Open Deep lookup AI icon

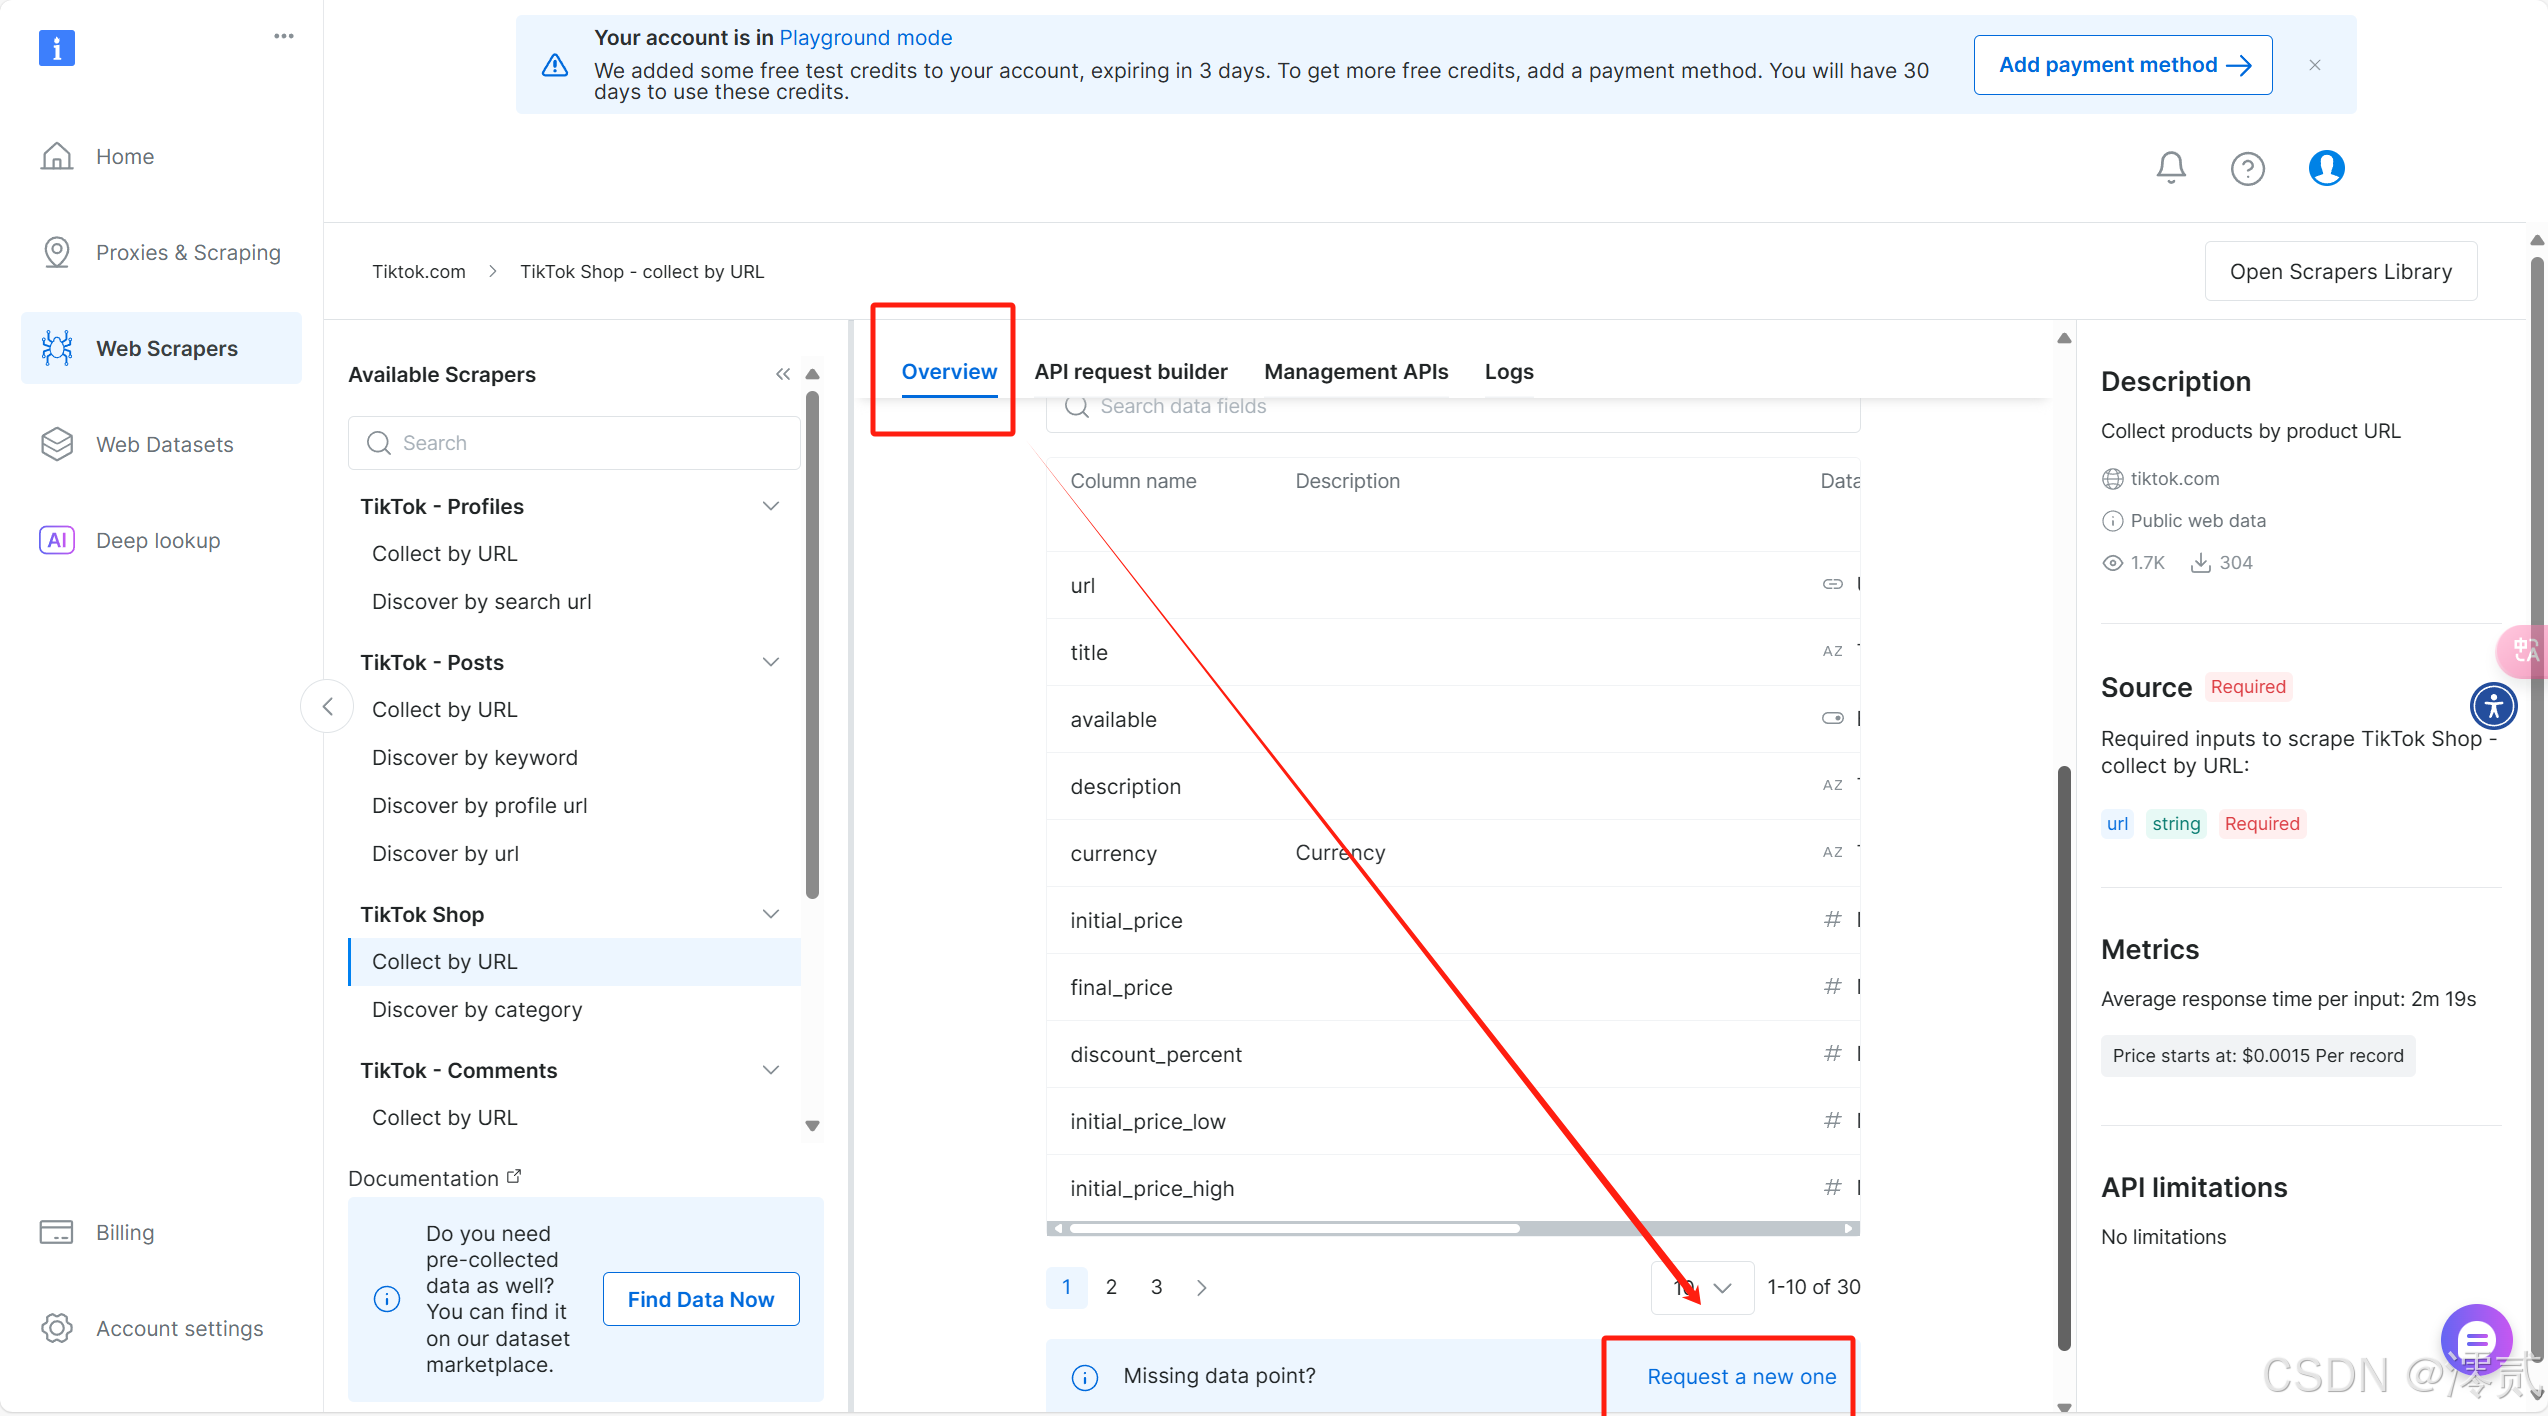(x=57, y=540)
